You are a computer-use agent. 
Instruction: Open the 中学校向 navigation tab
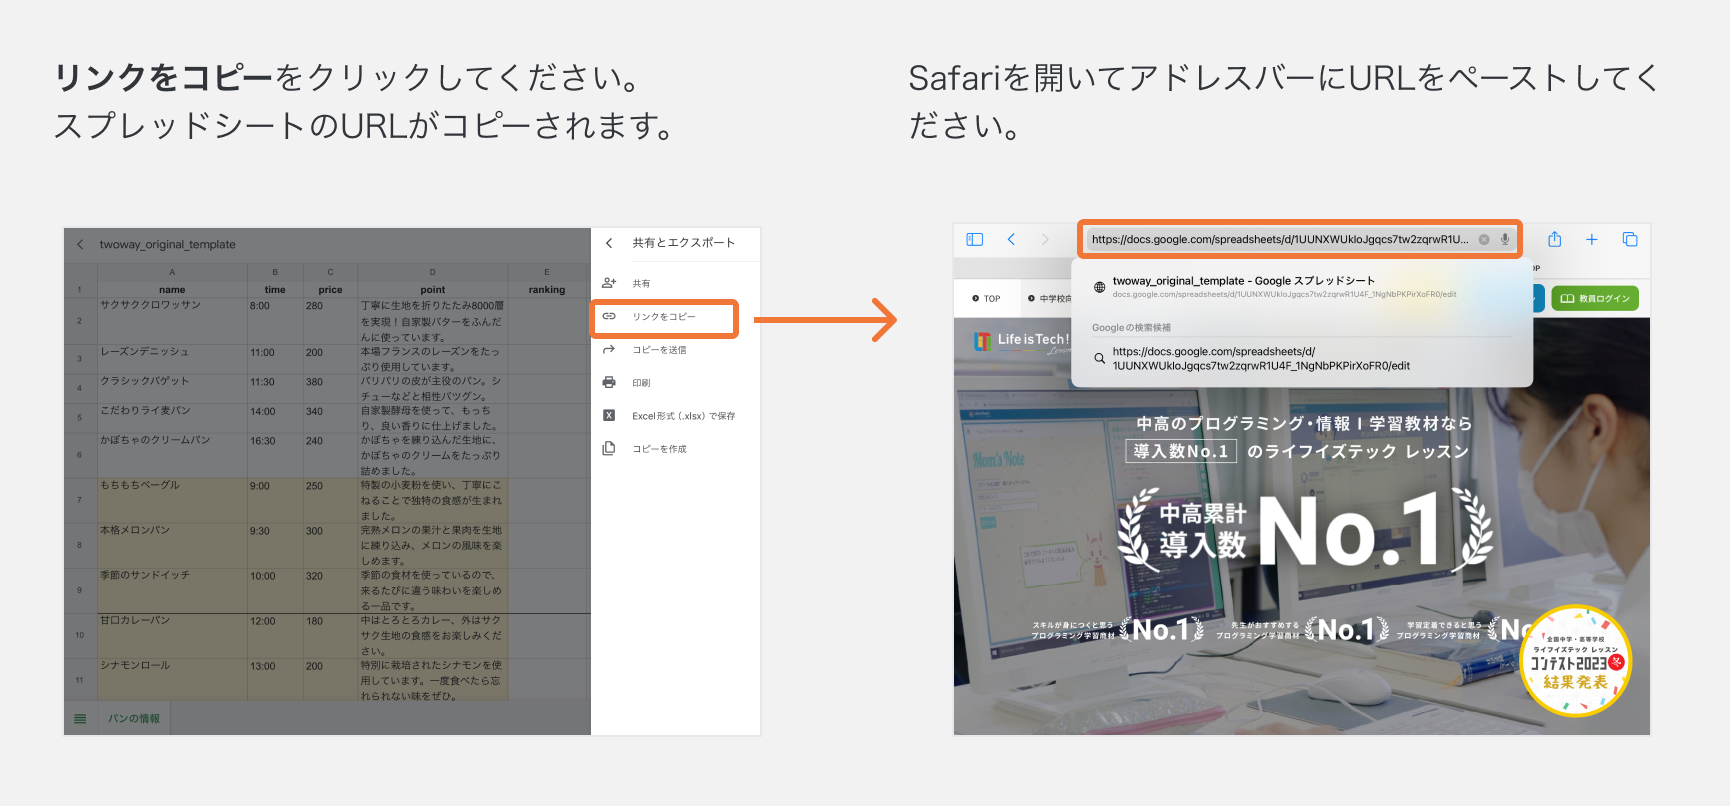pos(1049,299)
